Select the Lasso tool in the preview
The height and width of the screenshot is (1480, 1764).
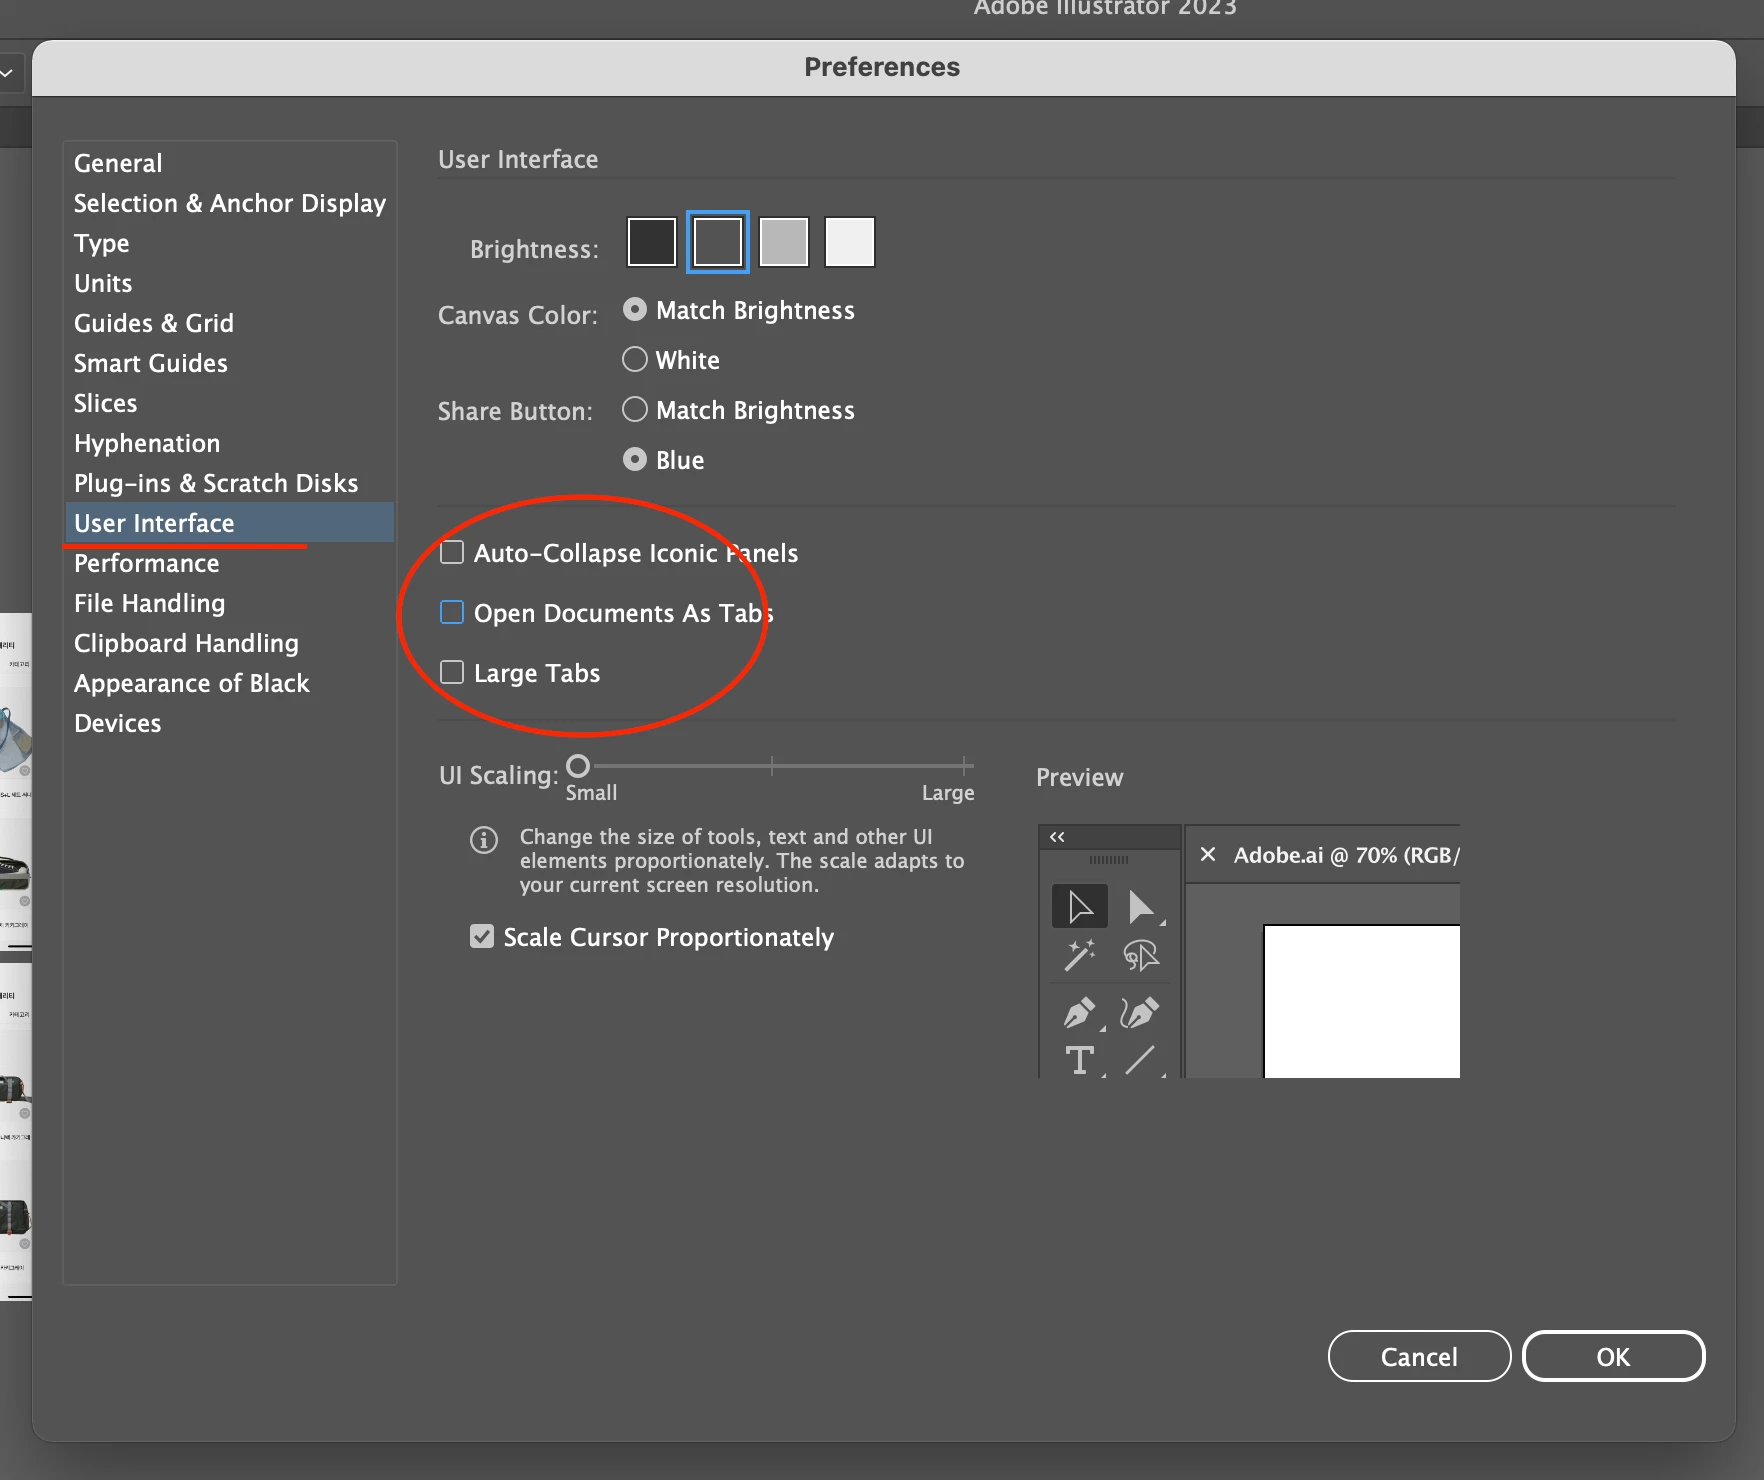tap(1141, 956)
